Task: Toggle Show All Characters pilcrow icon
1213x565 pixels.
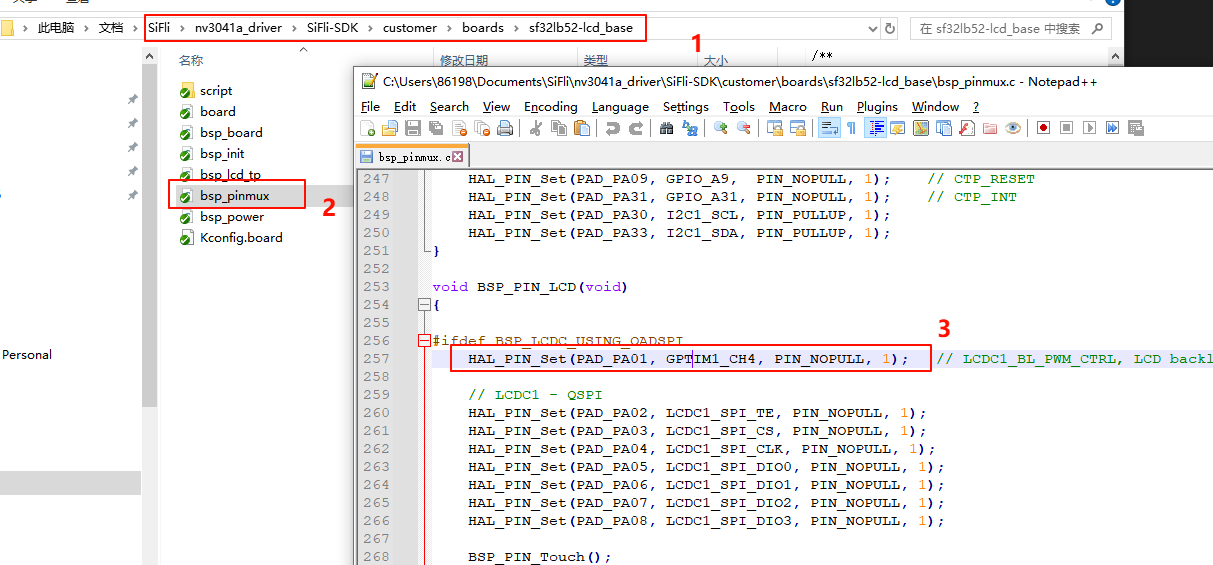Action: pos(851,128)
